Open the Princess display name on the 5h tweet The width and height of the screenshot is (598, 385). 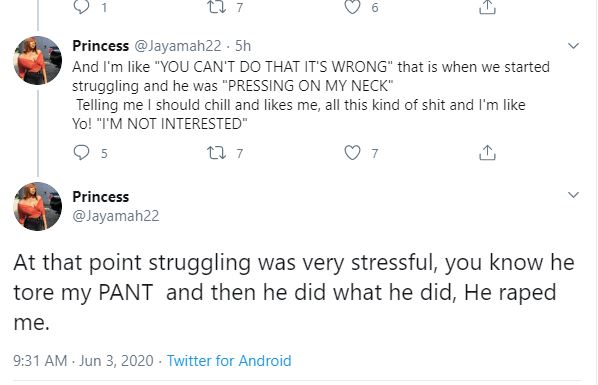pyautogui.click(x=101, y=46)
